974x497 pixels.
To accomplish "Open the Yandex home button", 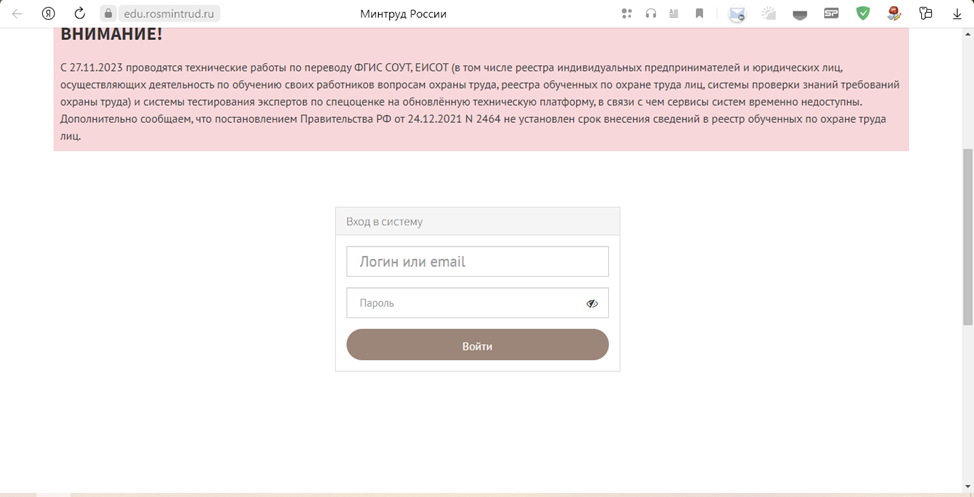I will [48, 14].
